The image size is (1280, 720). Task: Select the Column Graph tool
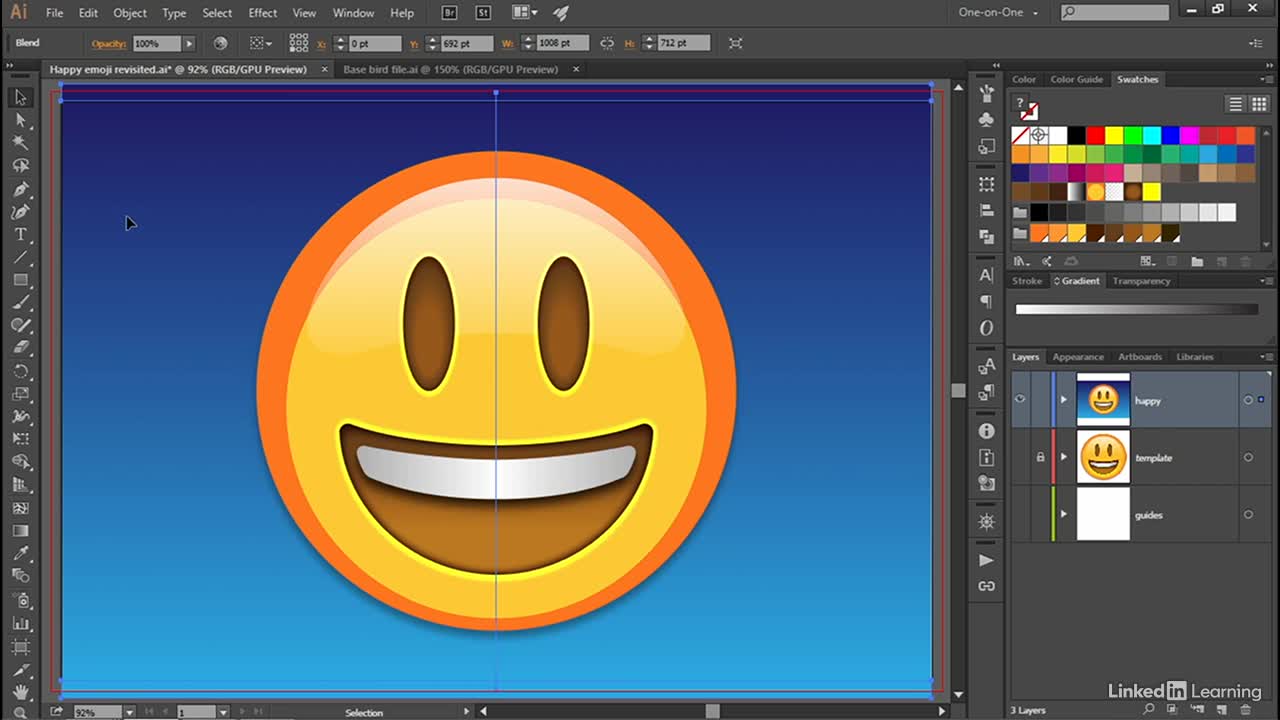tap(20, 623)
